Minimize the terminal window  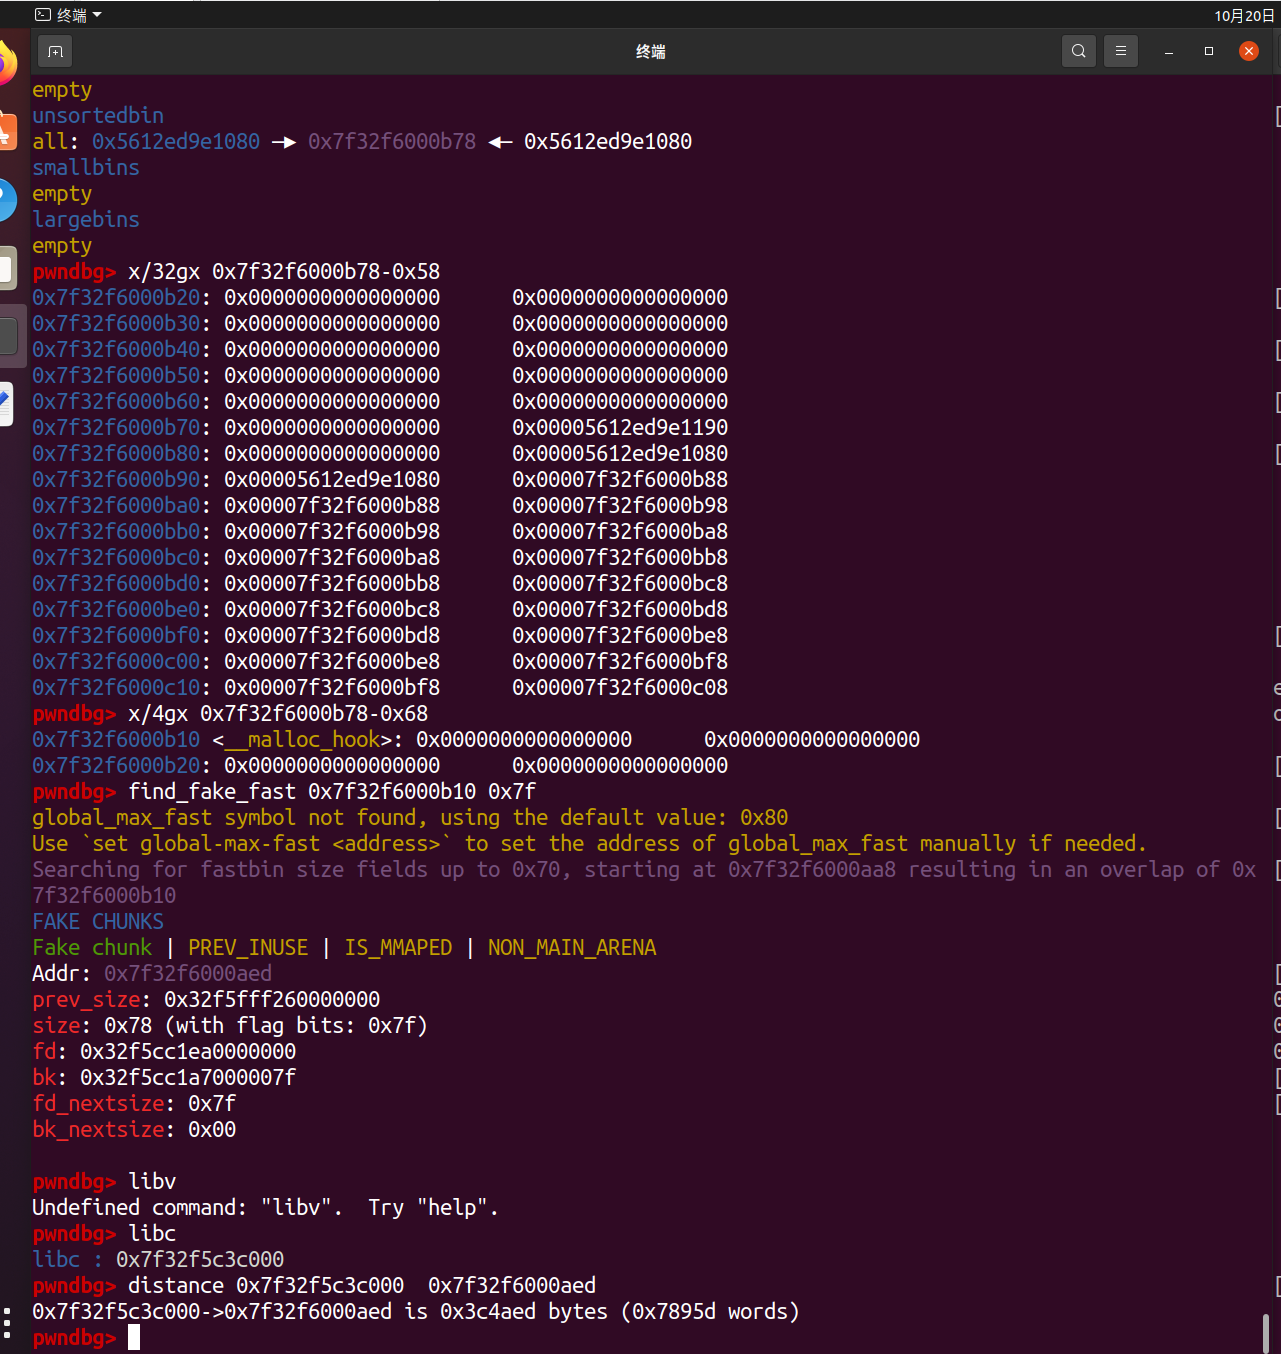[1168, 51]
